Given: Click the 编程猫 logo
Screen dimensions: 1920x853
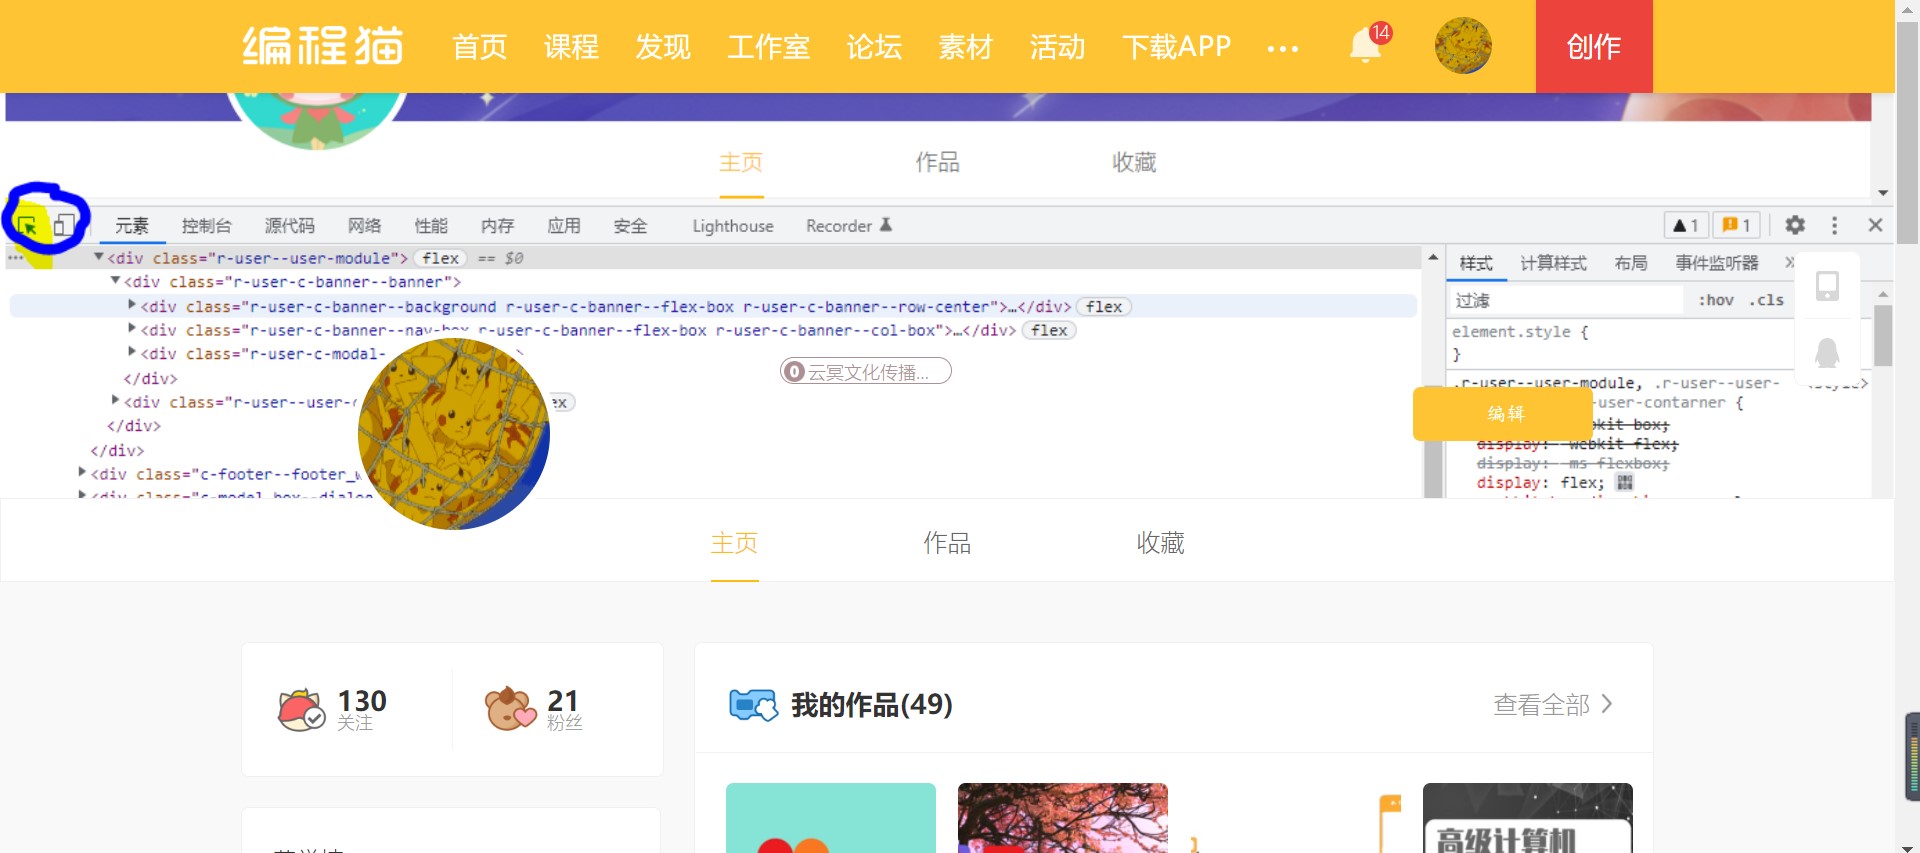Looking at the screenshot, I should coord(323,46).
